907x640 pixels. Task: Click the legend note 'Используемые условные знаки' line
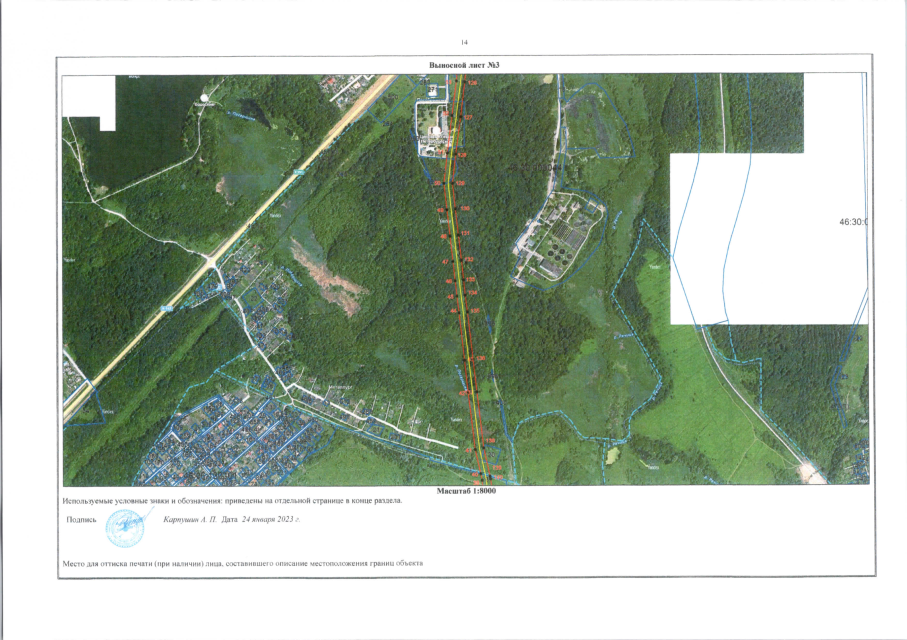pyautogui.click(x=232, y=501)
